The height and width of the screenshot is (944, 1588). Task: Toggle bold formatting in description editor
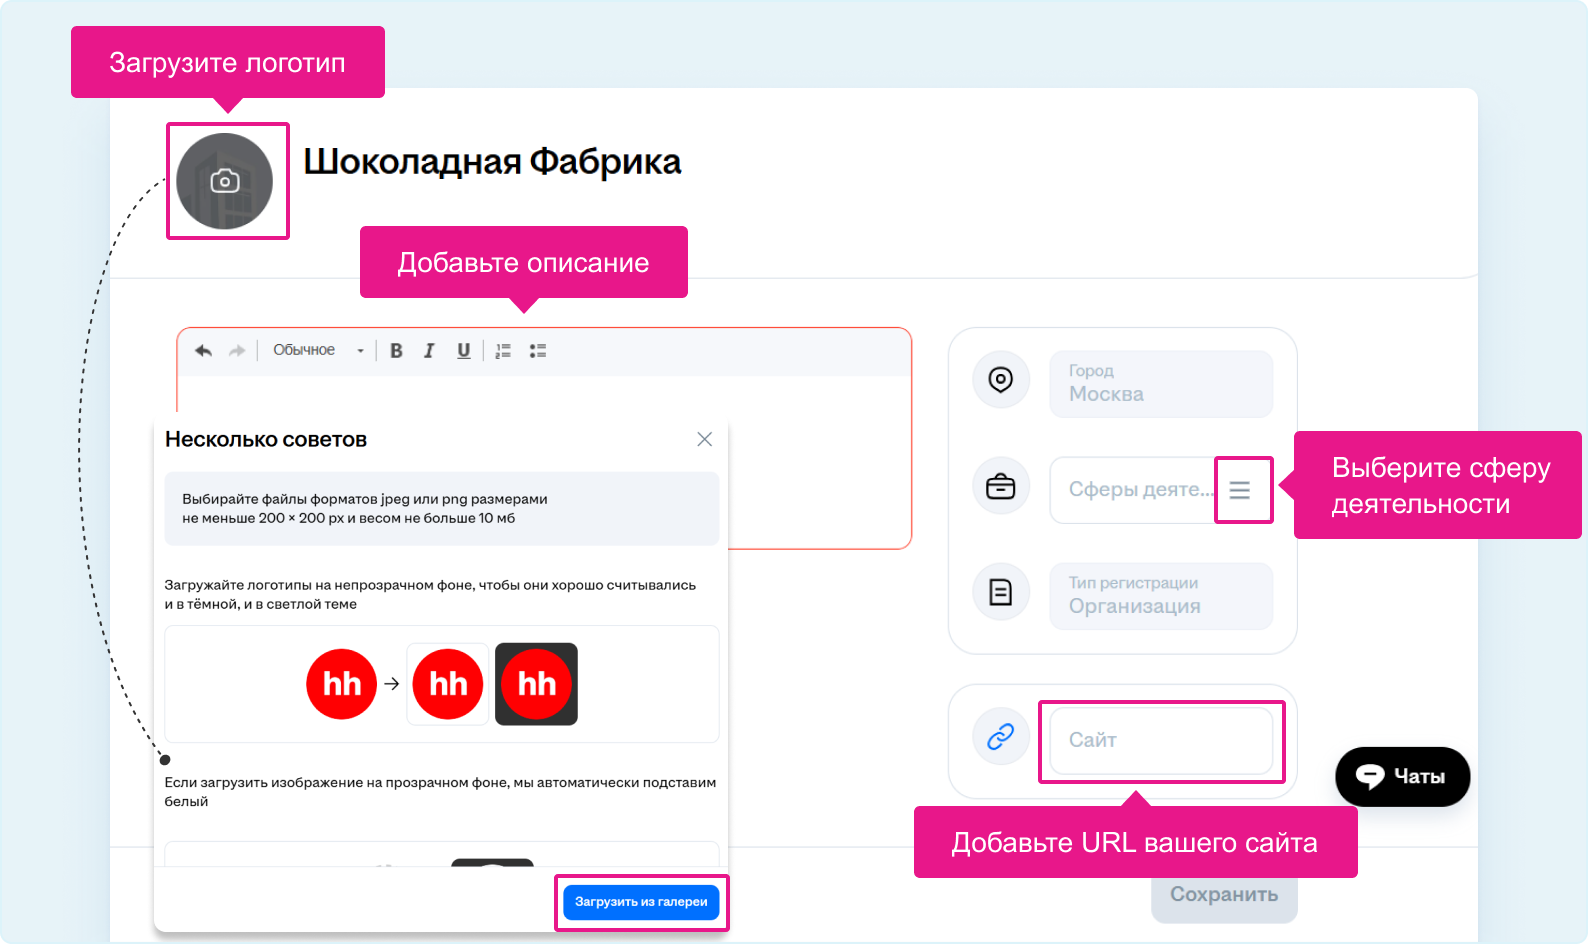(x=396, y=351)
